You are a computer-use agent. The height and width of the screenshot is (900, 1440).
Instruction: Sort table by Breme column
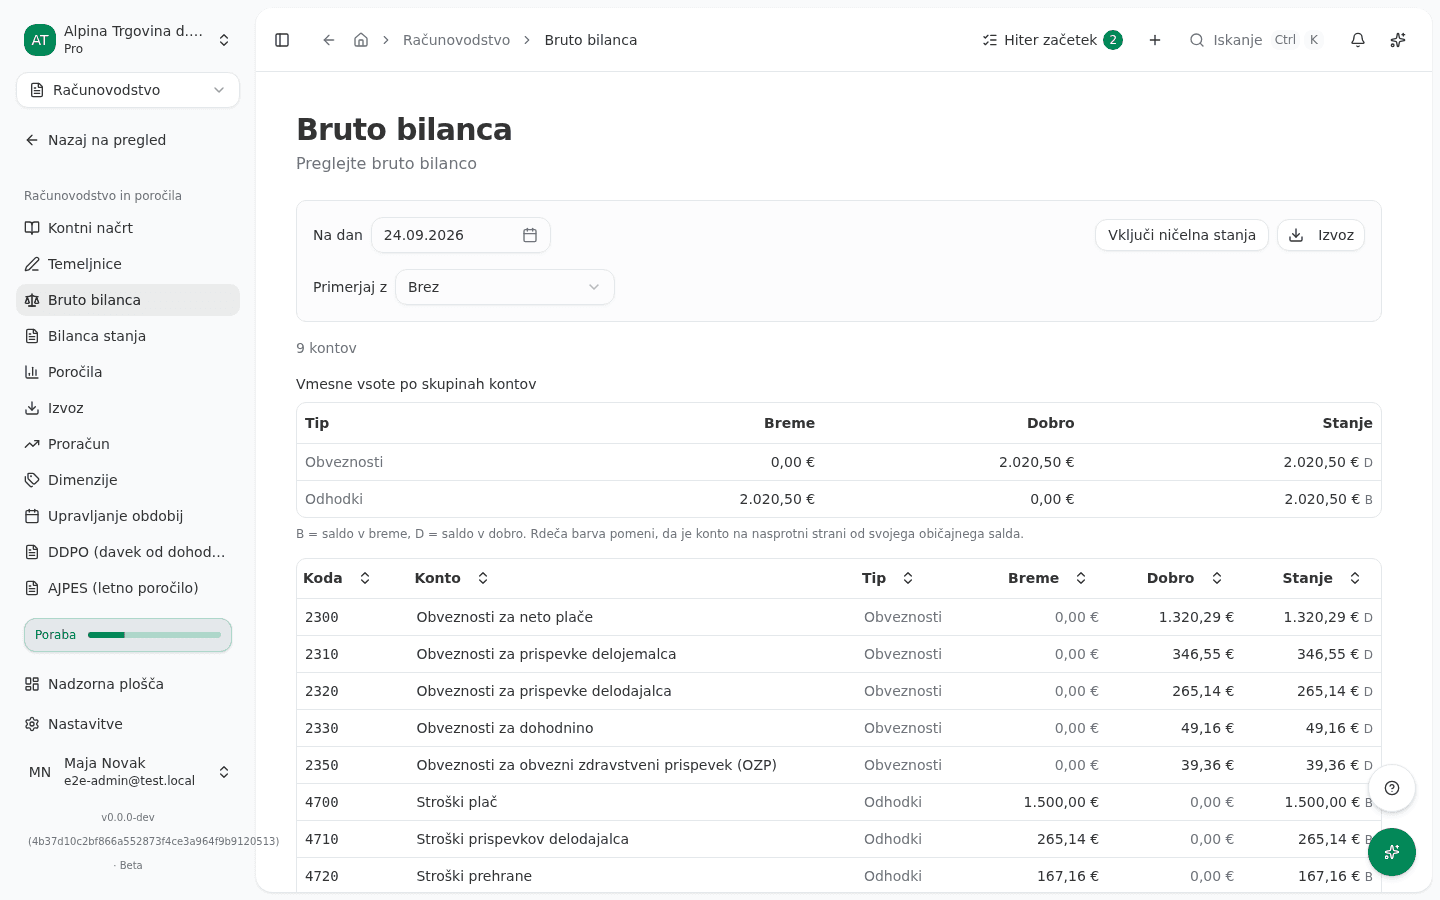pyautogui.click(x=1047, y=578)
